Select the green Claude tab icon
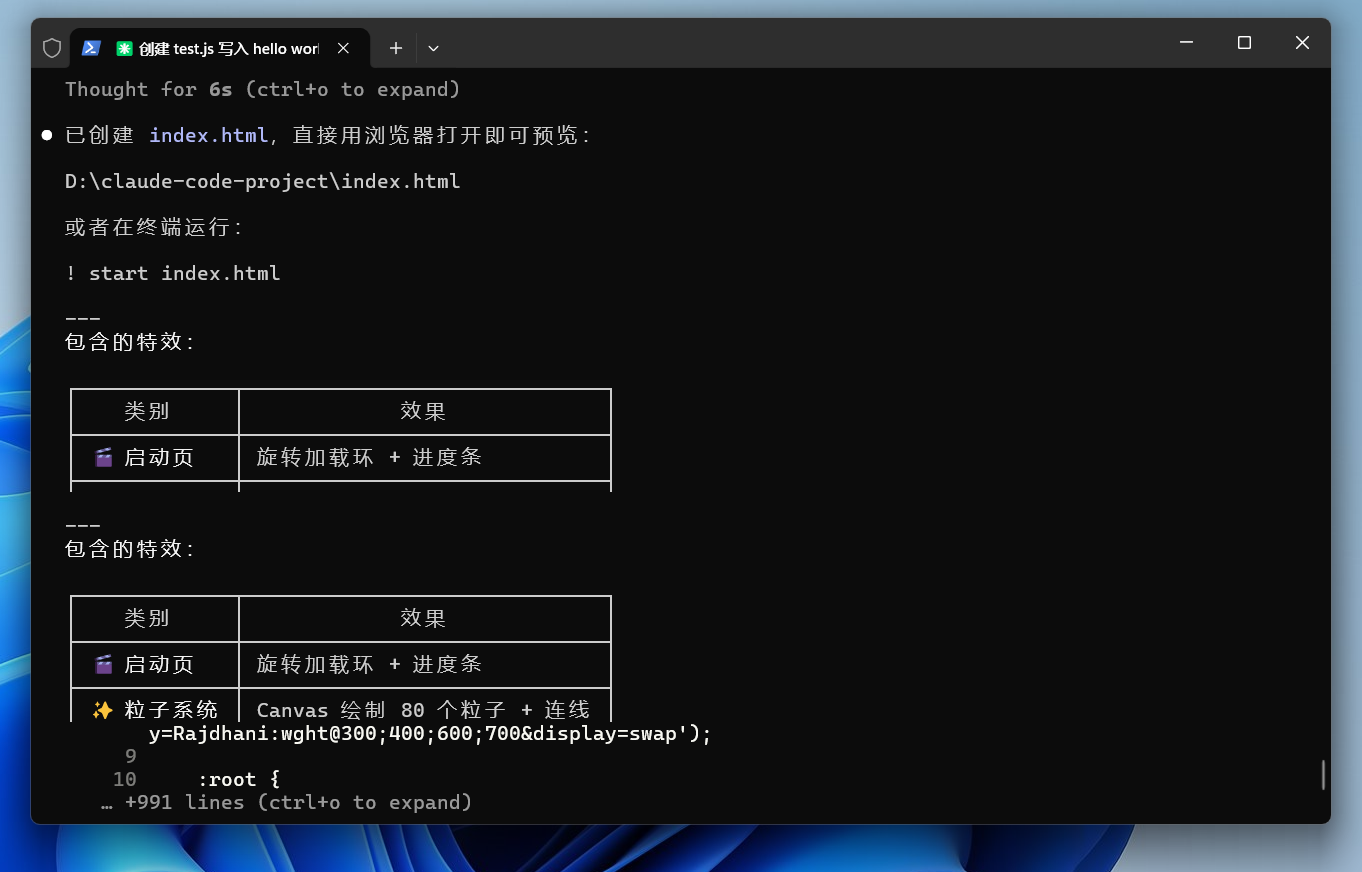Image resolution: width=1362 pixels, height=872 pixels. click(124, 48)
